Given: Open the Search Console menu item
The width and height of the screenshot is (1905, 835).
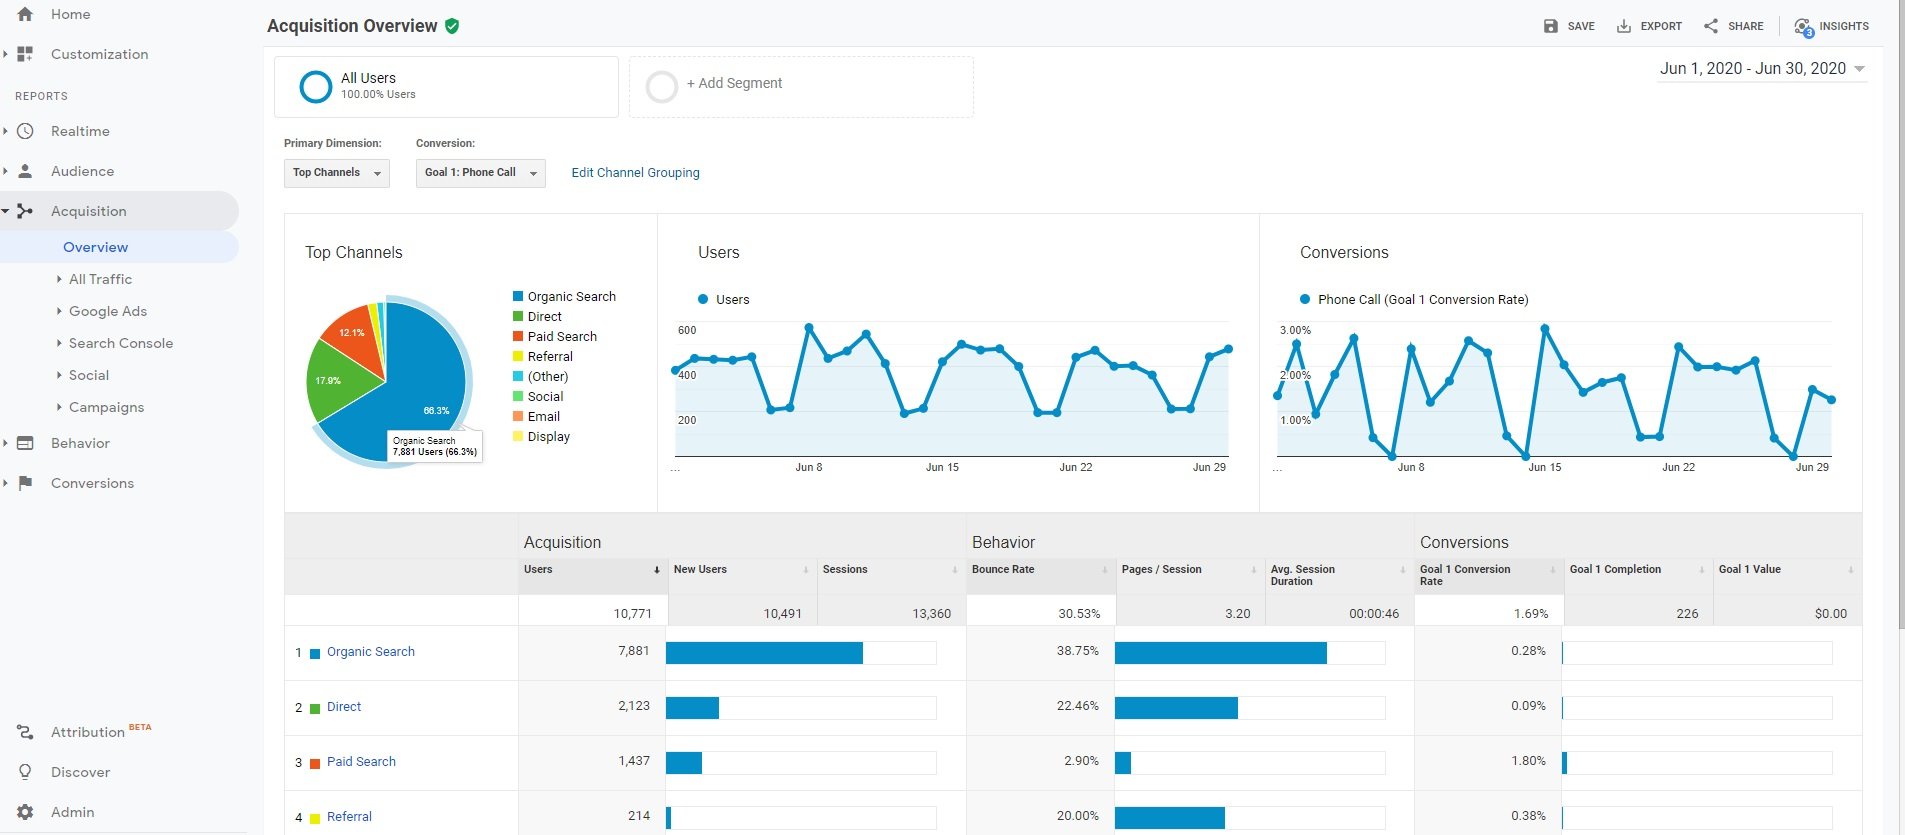Looking at the screenshot, I should [x=120, y=343].
